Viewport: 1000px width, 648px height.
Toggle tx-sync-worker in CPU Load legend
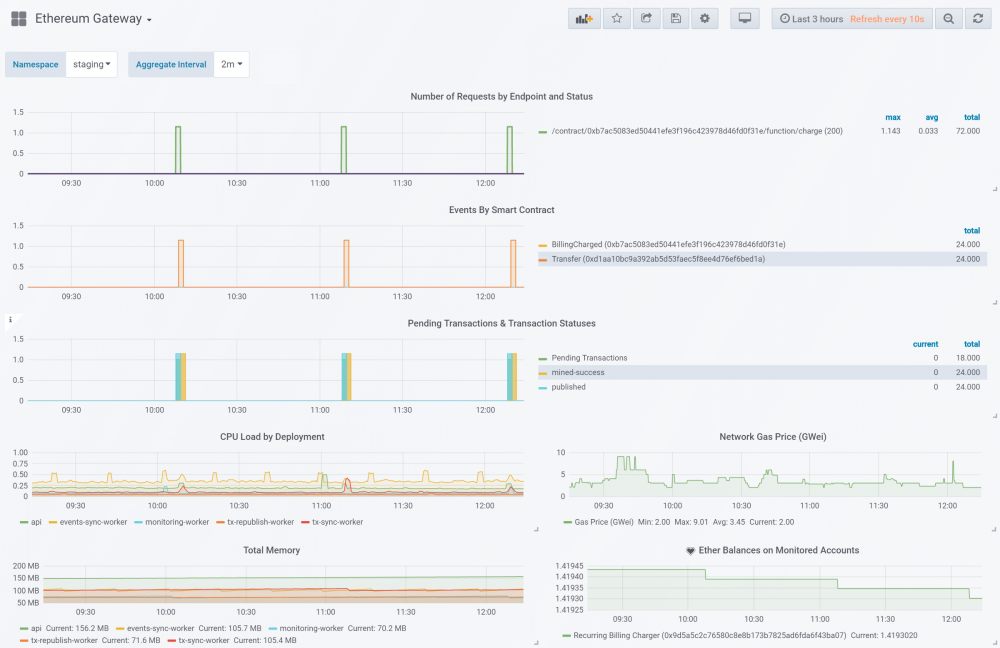coord(337,522)
